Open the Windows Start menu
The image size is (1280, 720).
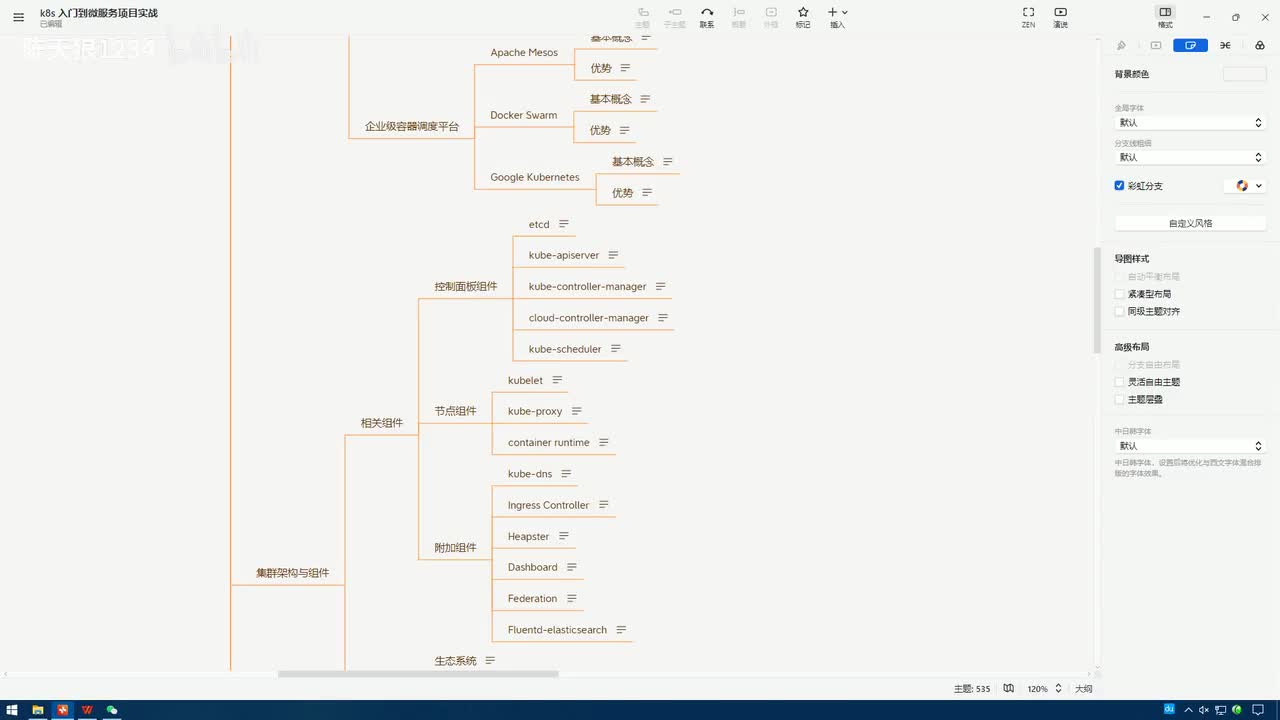click(x=12, y=710)
